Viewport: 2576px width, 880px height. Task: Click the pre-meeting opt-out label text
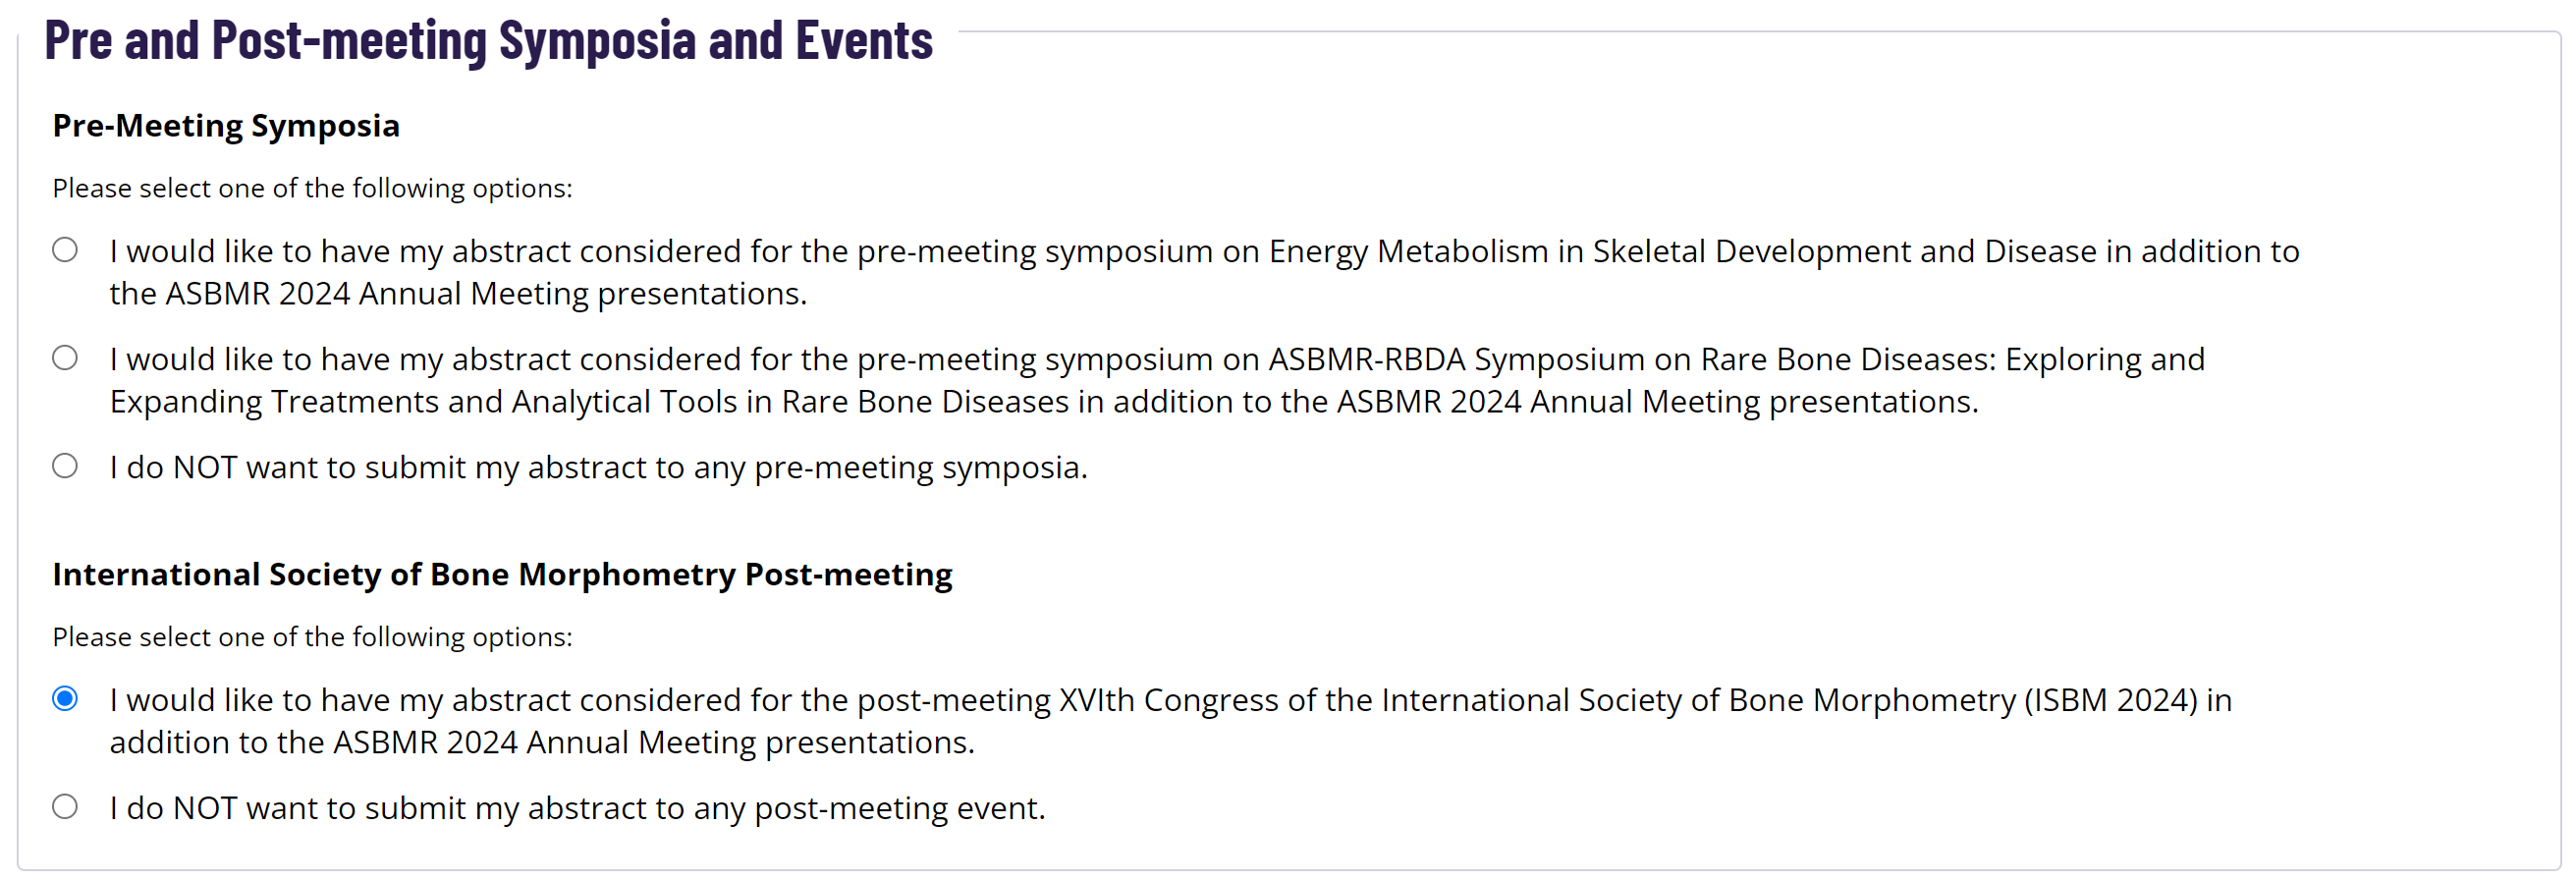[x=598, y=466]
